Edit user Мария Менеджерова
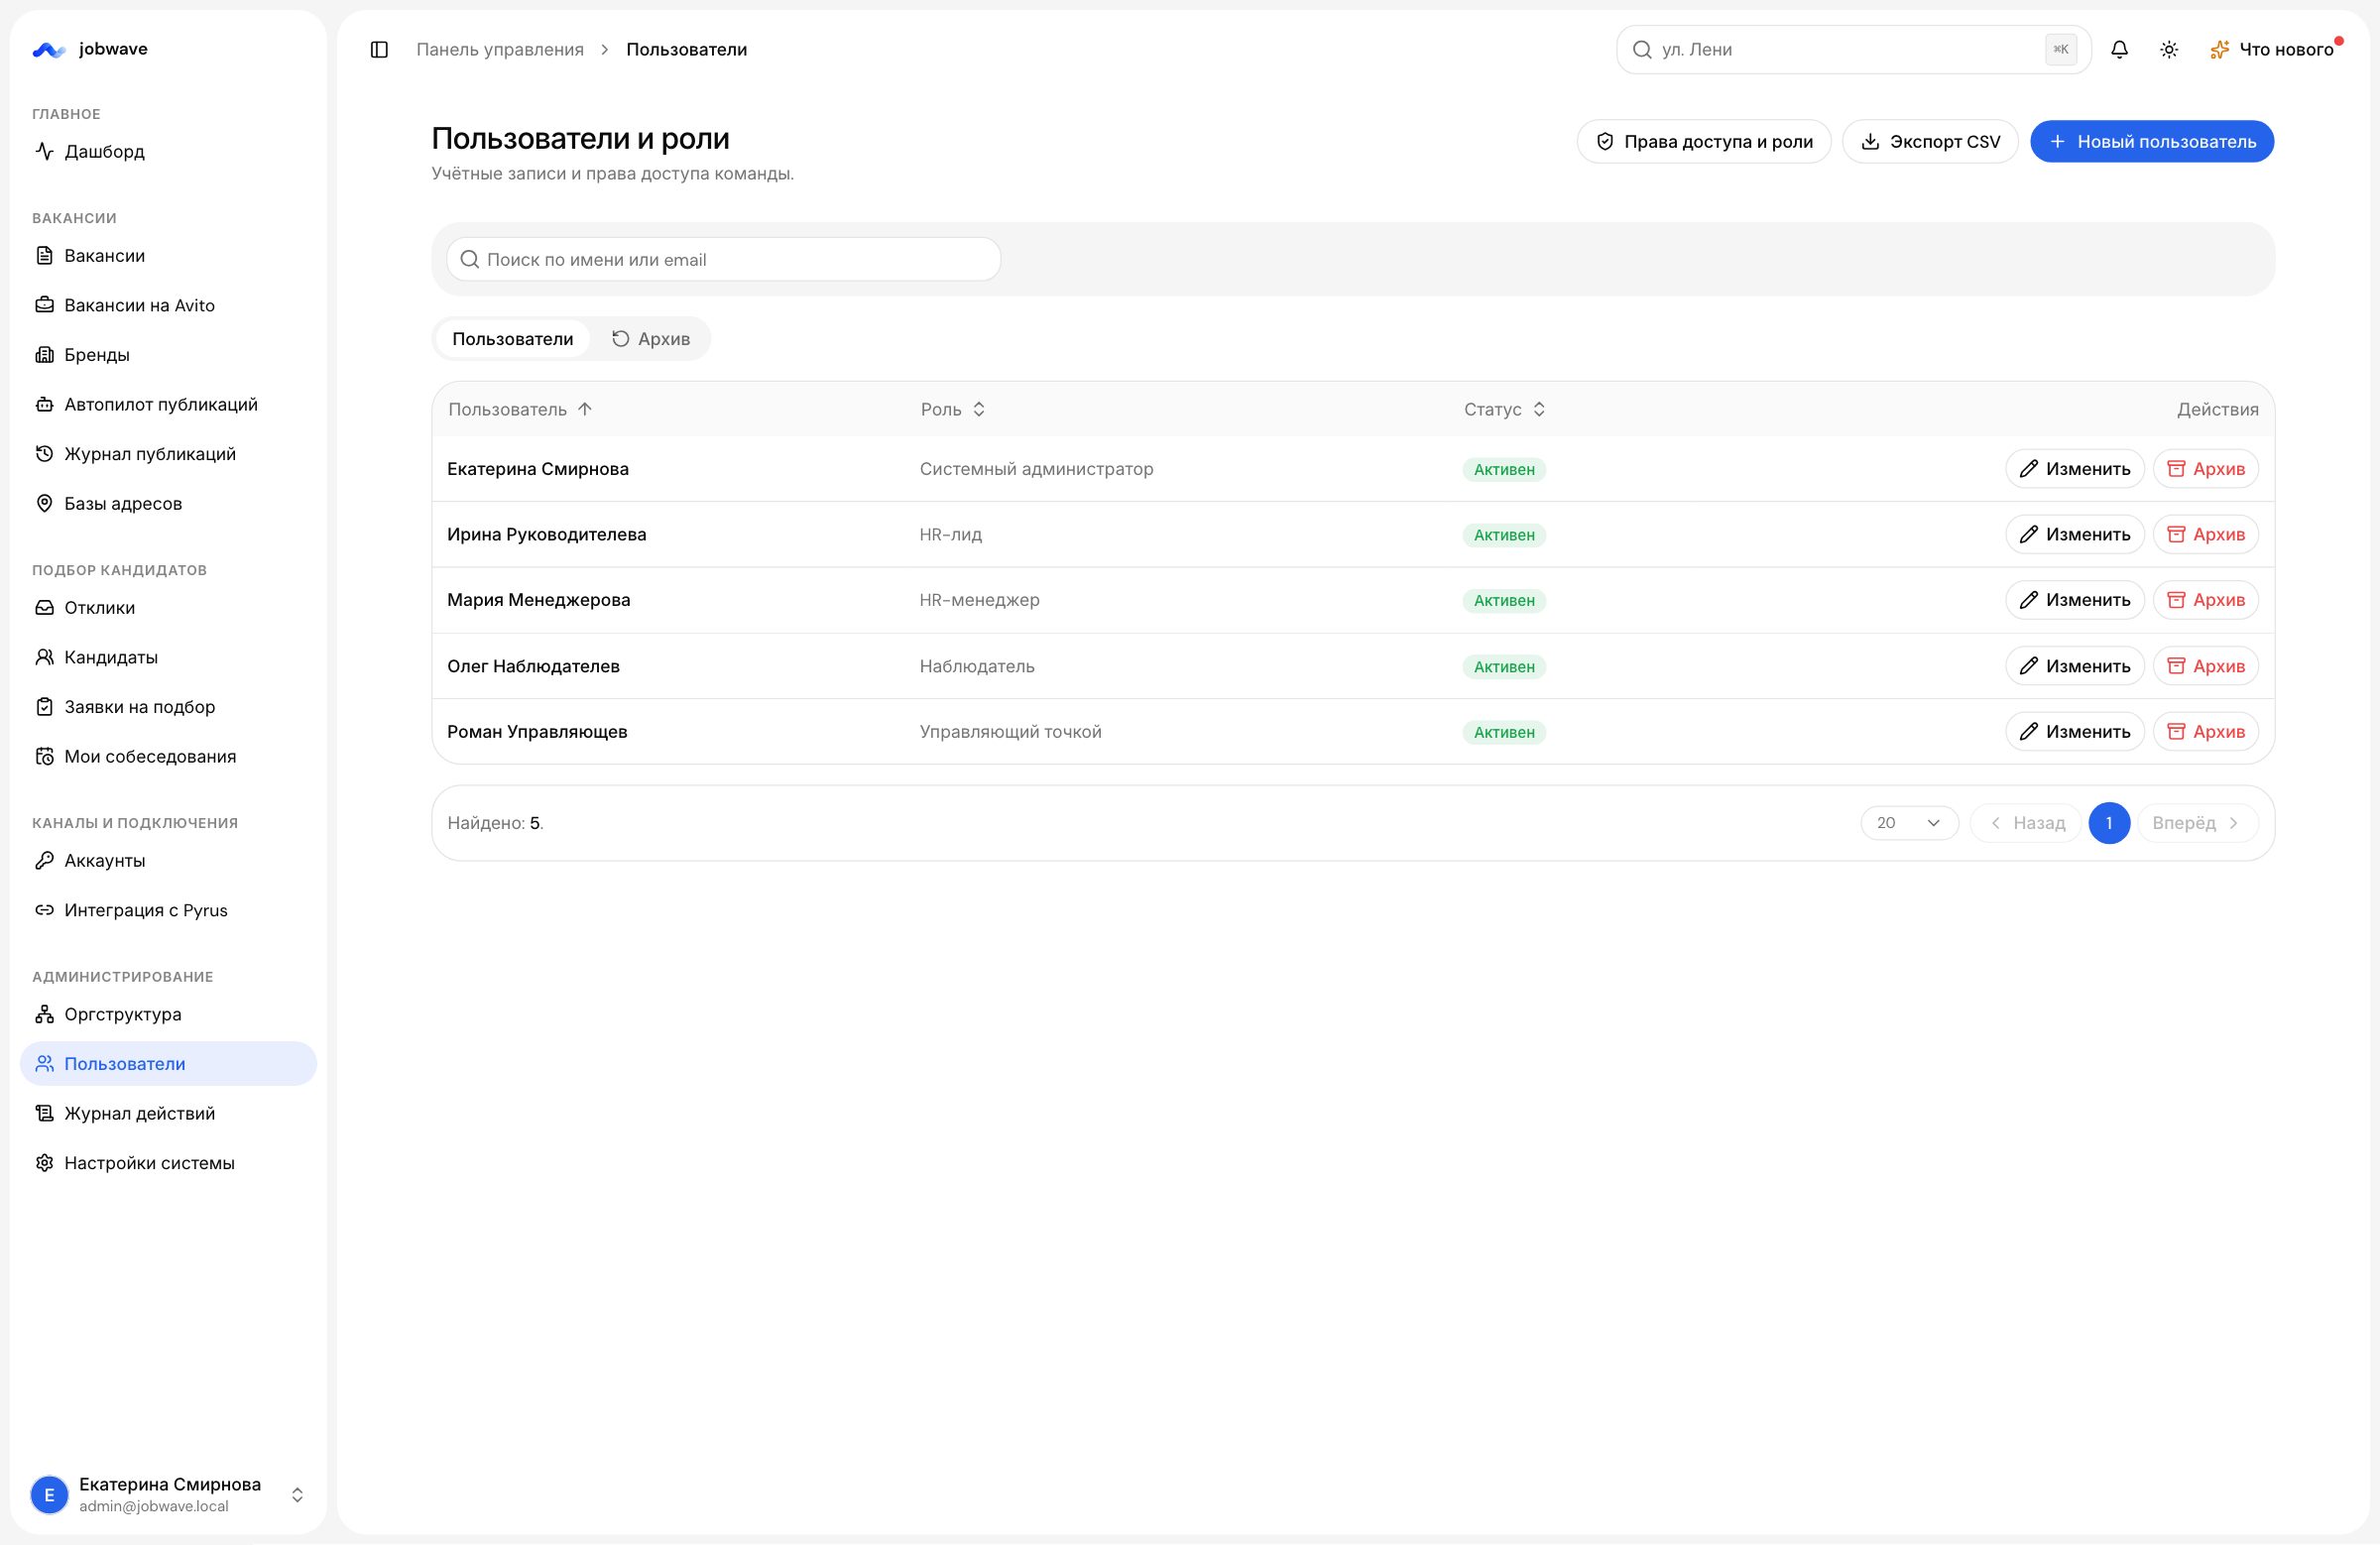 coord(2075,600)
